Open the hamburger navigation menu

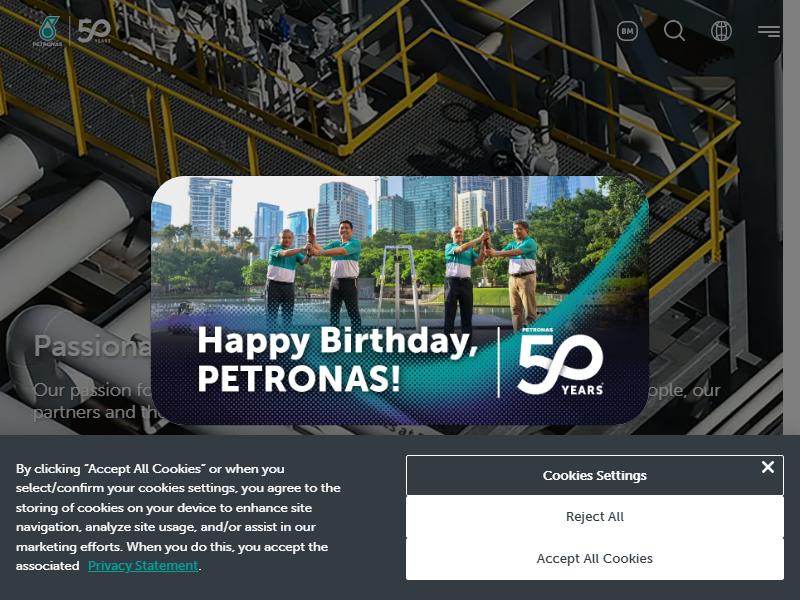coord(768,31)
